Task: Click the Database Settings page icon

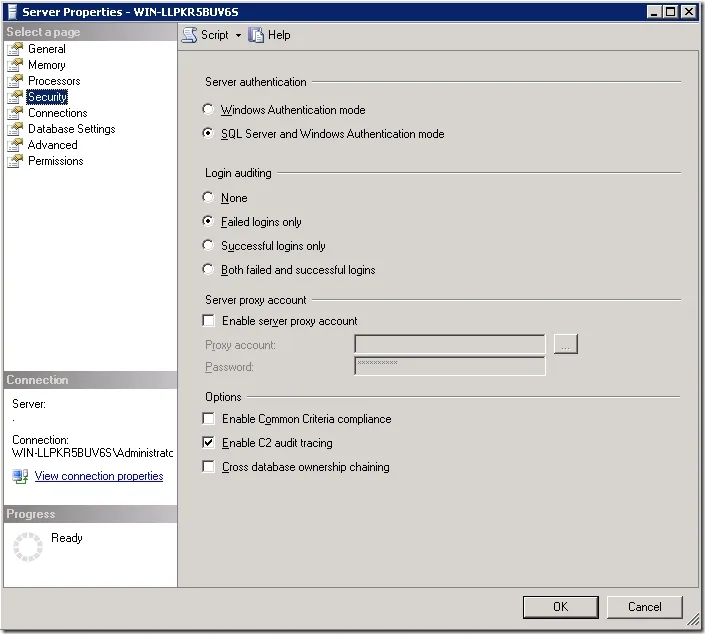Action: 15,129
